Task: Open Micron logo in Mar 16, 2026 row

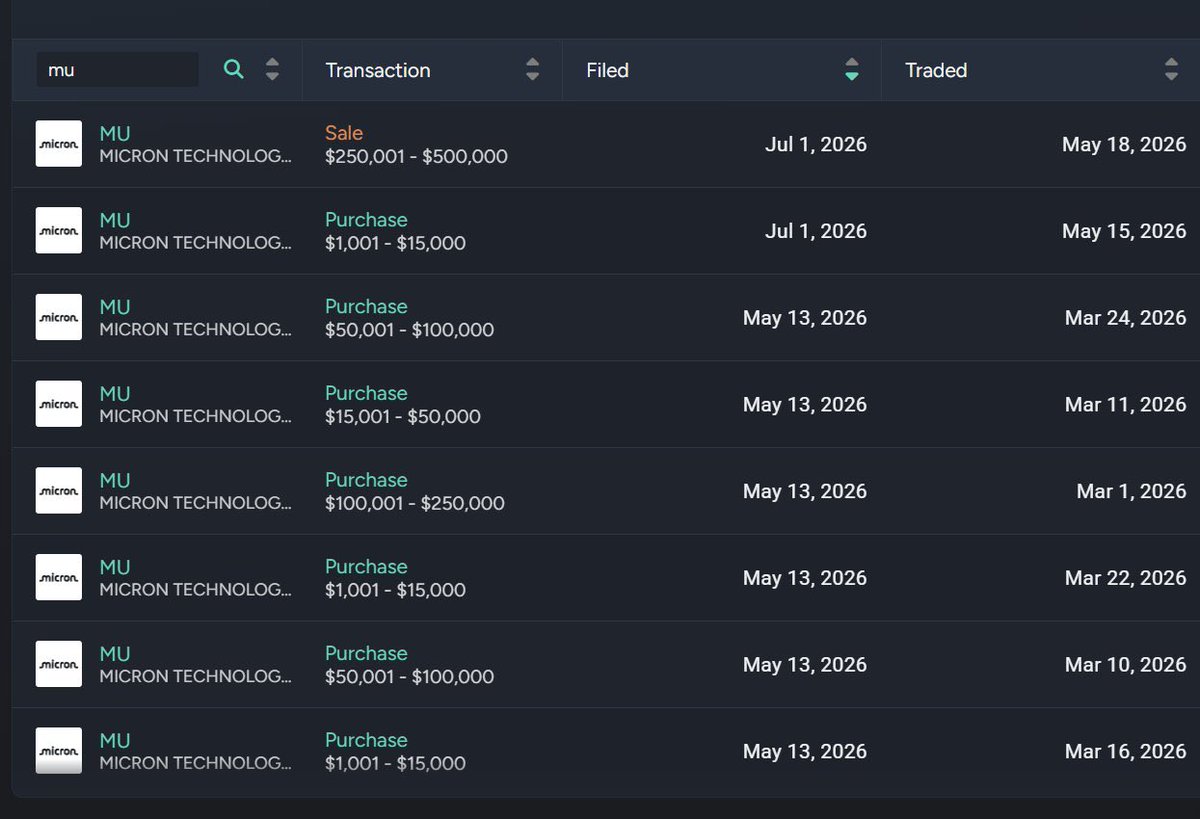Action: [x=59, y=751]
